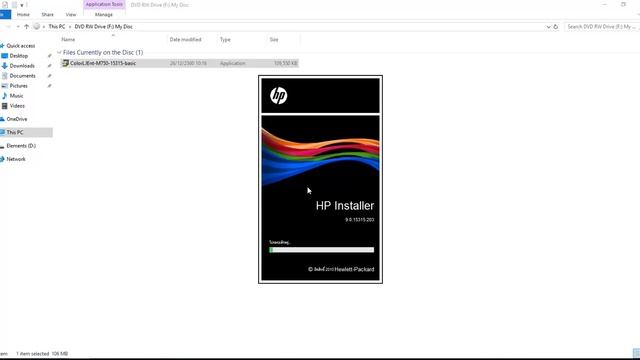Go up one folder level arrow
The width and height of the screenshot is (640, 360).
[27, 27]
